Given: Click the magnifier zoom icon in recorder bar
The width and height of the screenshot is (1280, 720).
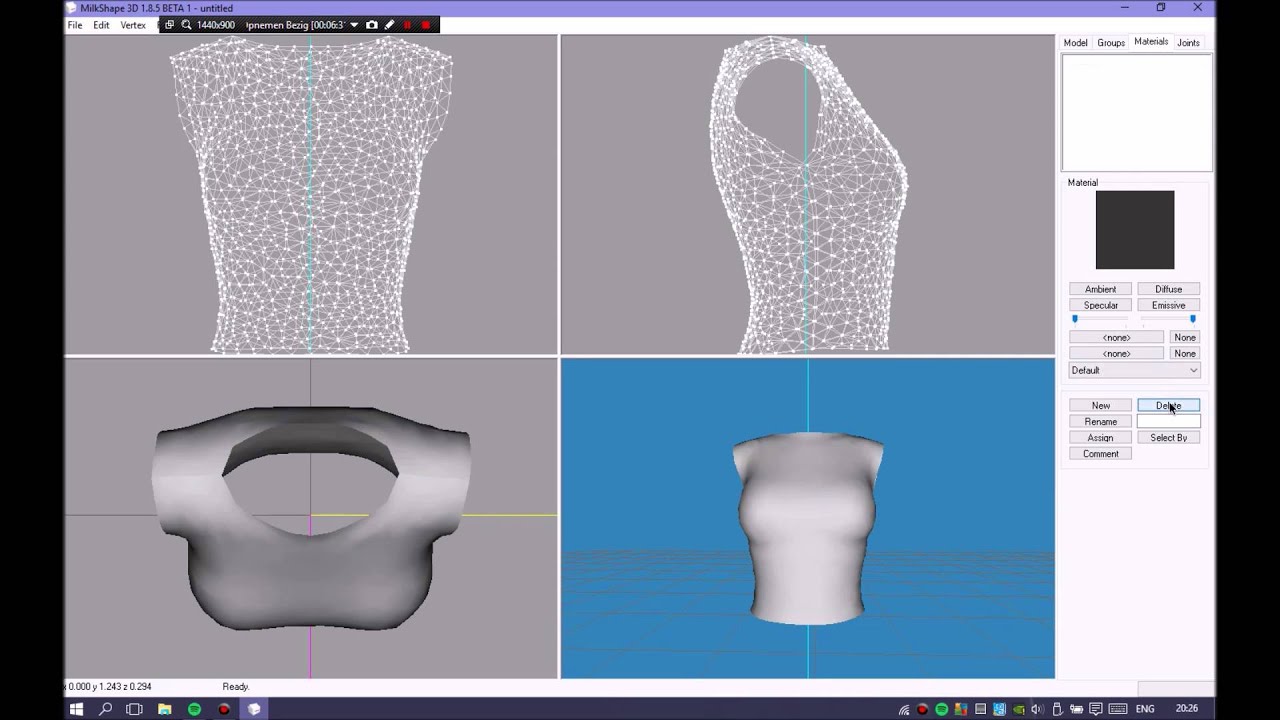Looking at the screenshot, I should pos(186,25).
